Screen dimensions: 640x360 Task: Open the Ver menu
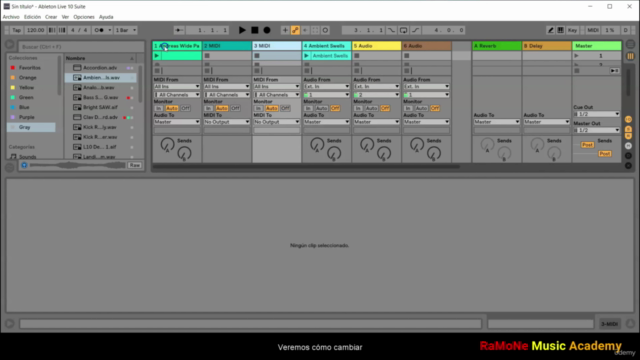[x=65, y=17]
